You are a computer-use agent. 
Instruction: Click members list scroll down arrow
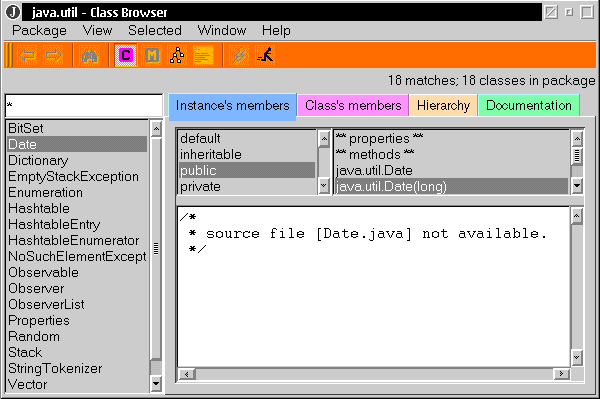[577, 186]
